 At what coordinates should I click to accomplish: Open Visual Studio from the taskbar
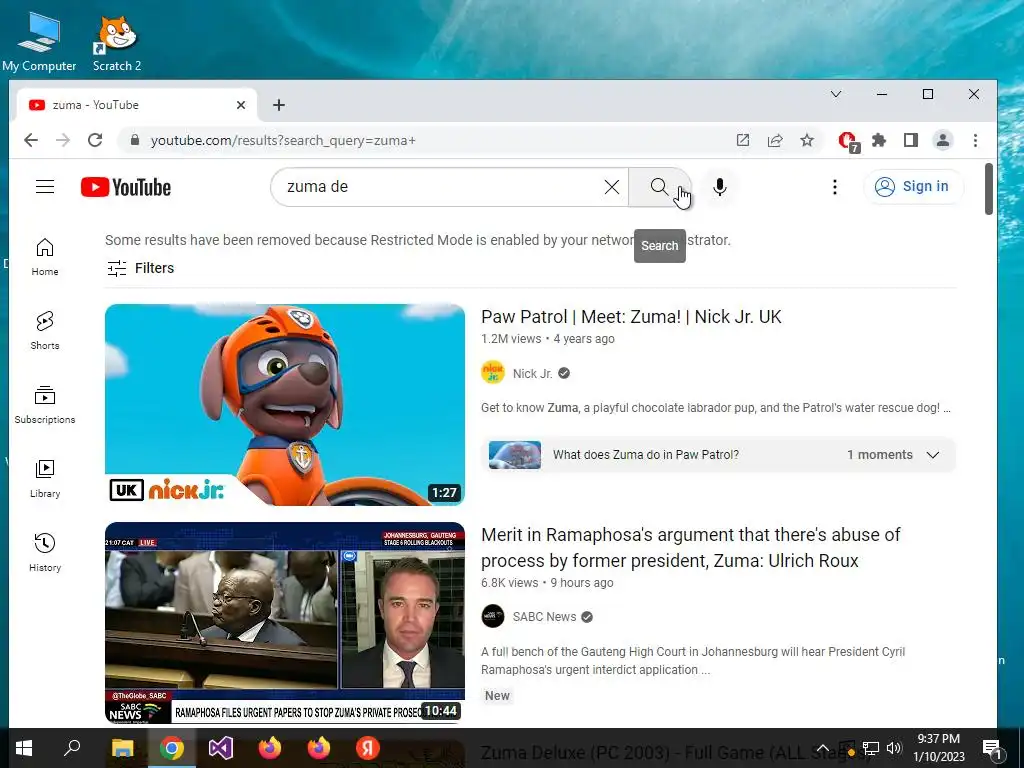[x=221, y=748]
